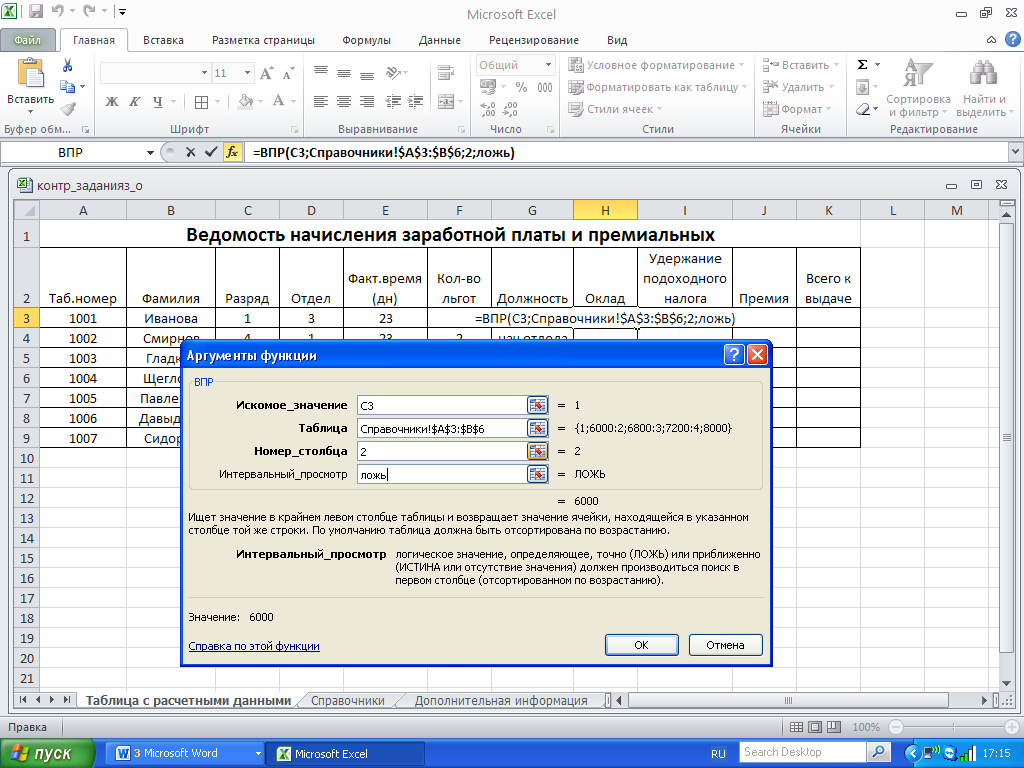
Task: Click the zoom slider in status bar
Action: (x=953, y=727)
